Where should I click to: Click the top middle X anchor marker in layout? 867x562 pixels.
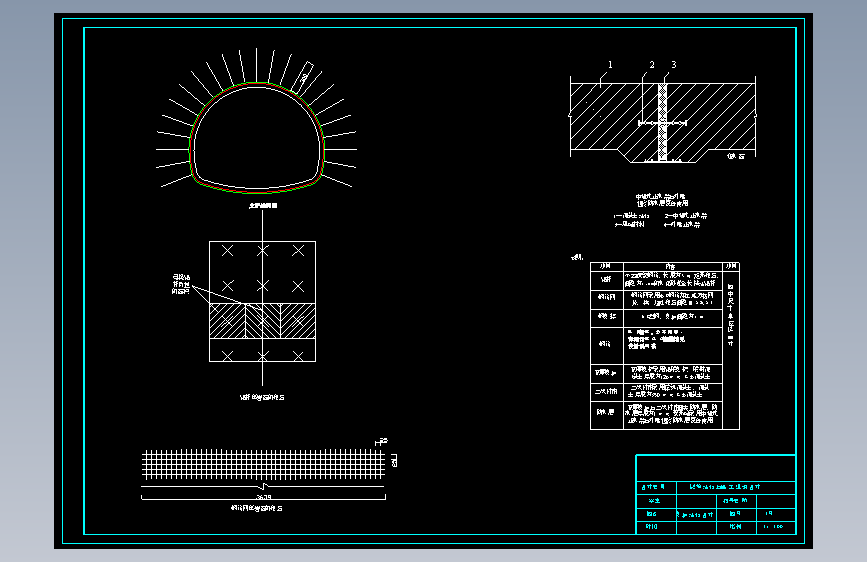click(263, 251)
